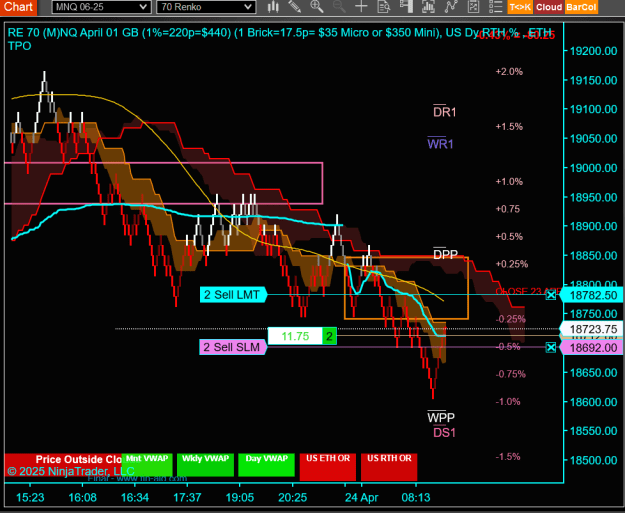Click the Wkly VWAP status box
Screen dimensions: 625x513
tap(205, 464)
